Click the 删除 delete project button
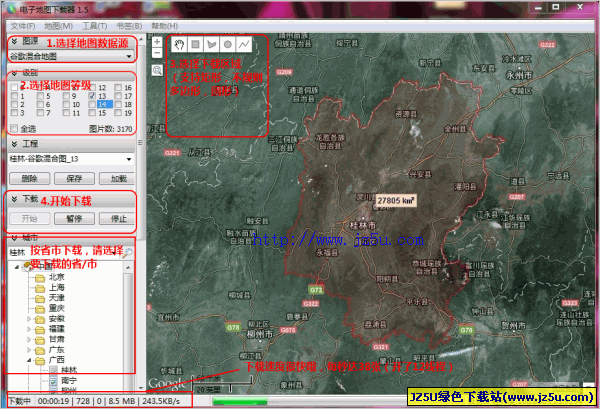 pos(29,178)
